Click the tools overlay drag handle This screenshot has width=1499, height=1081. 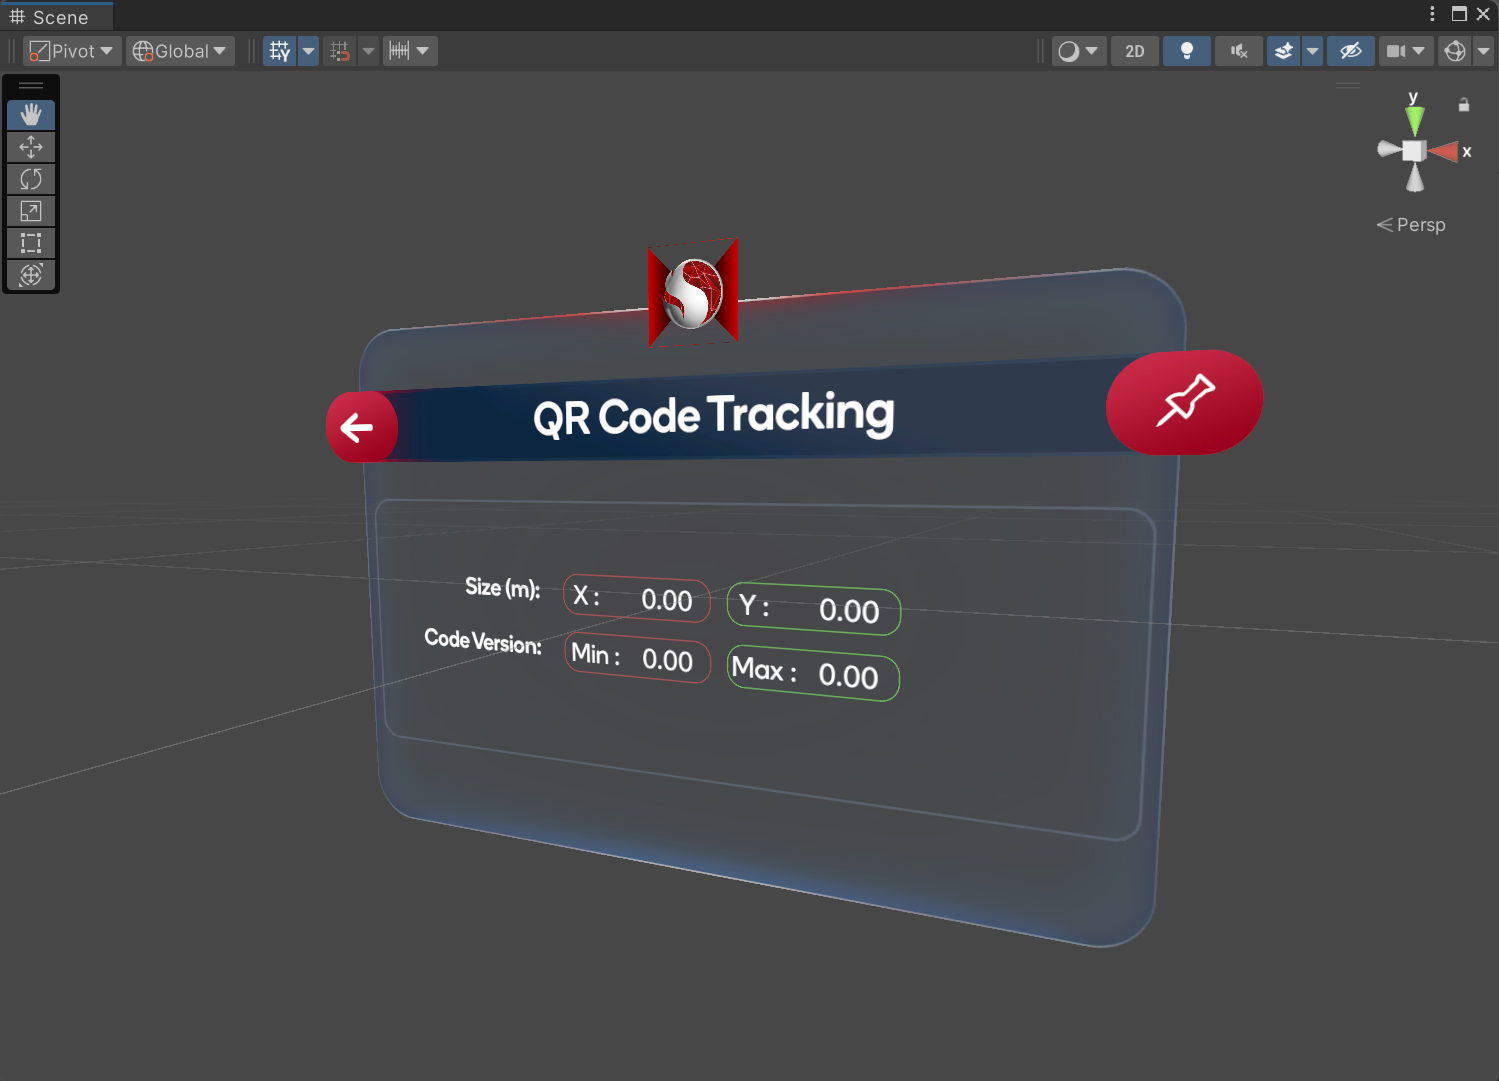coord(31,86)
